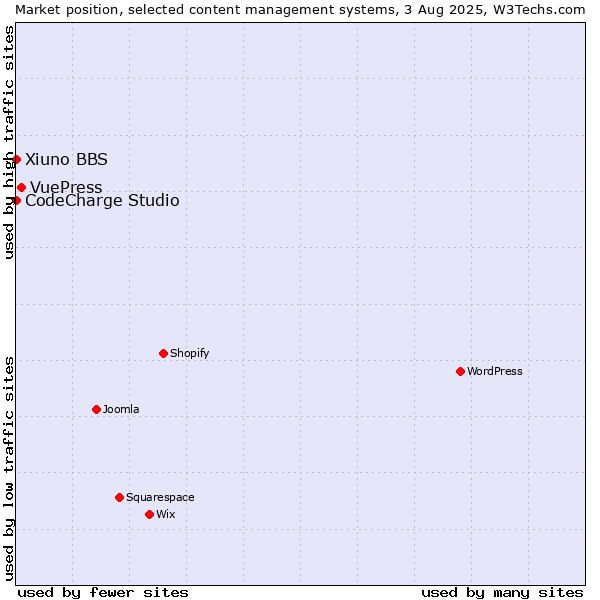Screen dimensions: 600x600
Task: Select the 'Squarespace' label text
Action: click(160, 497)
